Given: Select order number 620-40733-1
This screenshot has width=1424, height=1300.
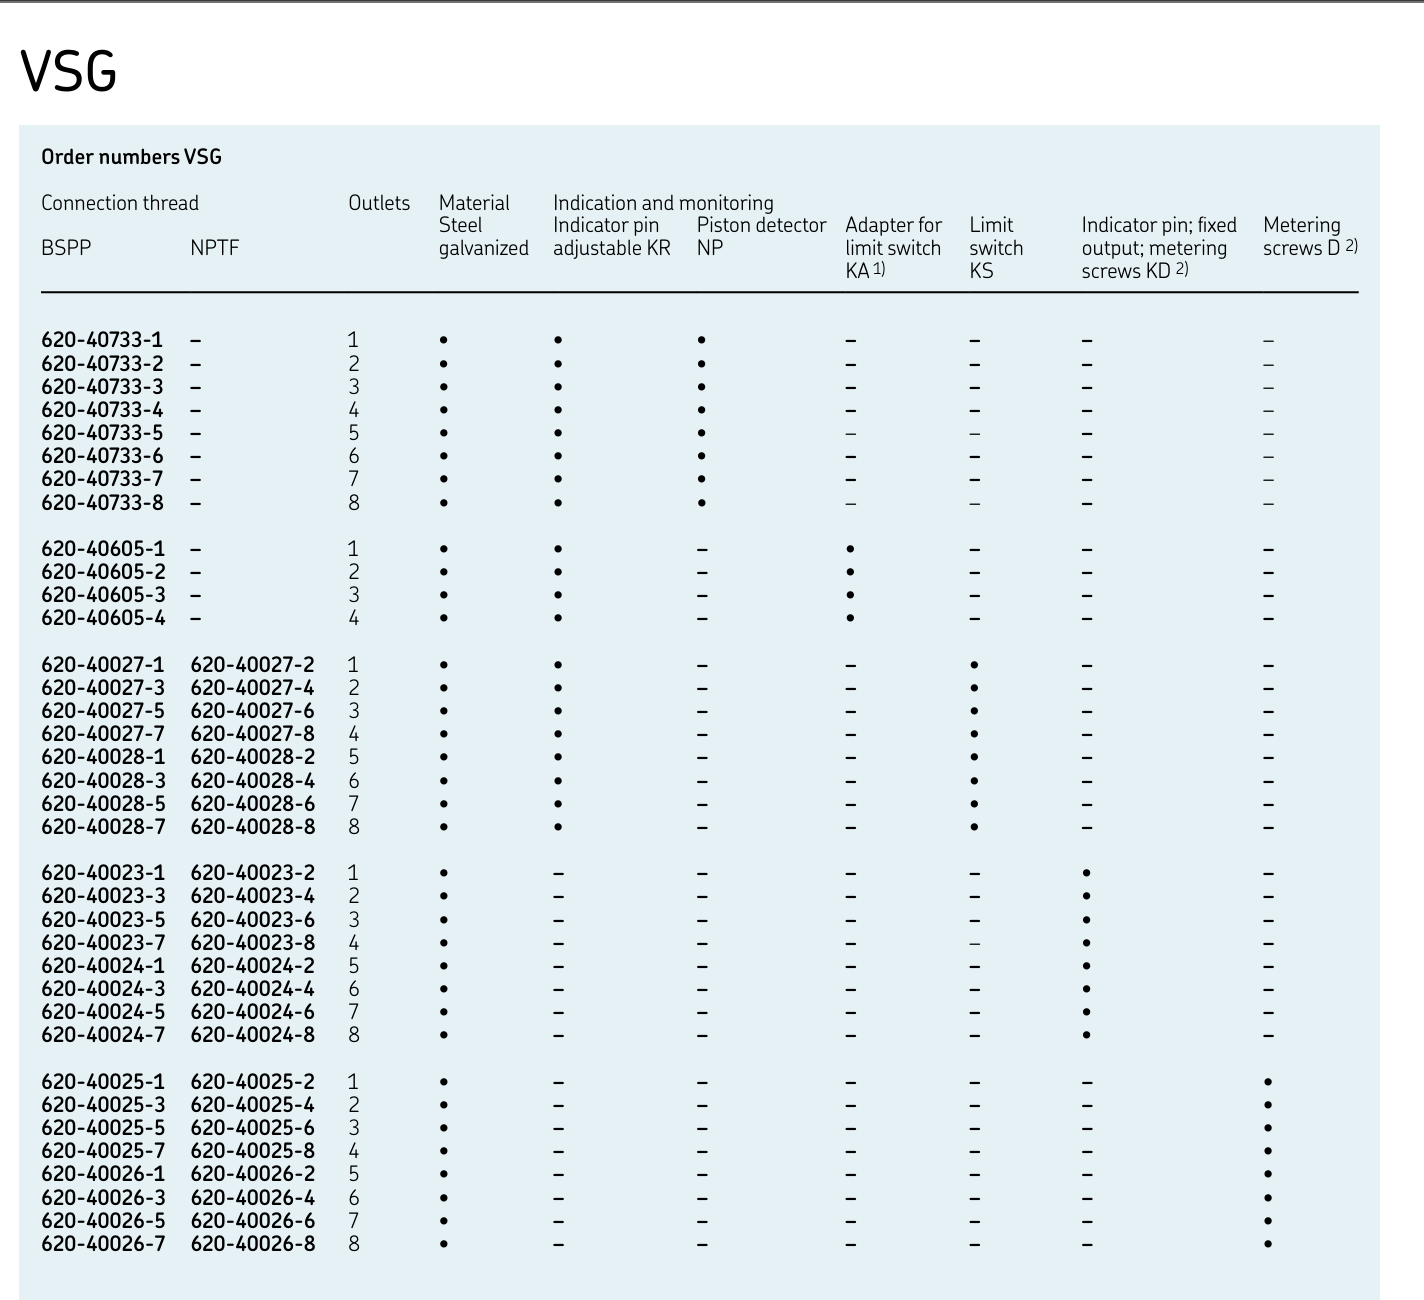Looking at the screenshot, I should point(102,340).
